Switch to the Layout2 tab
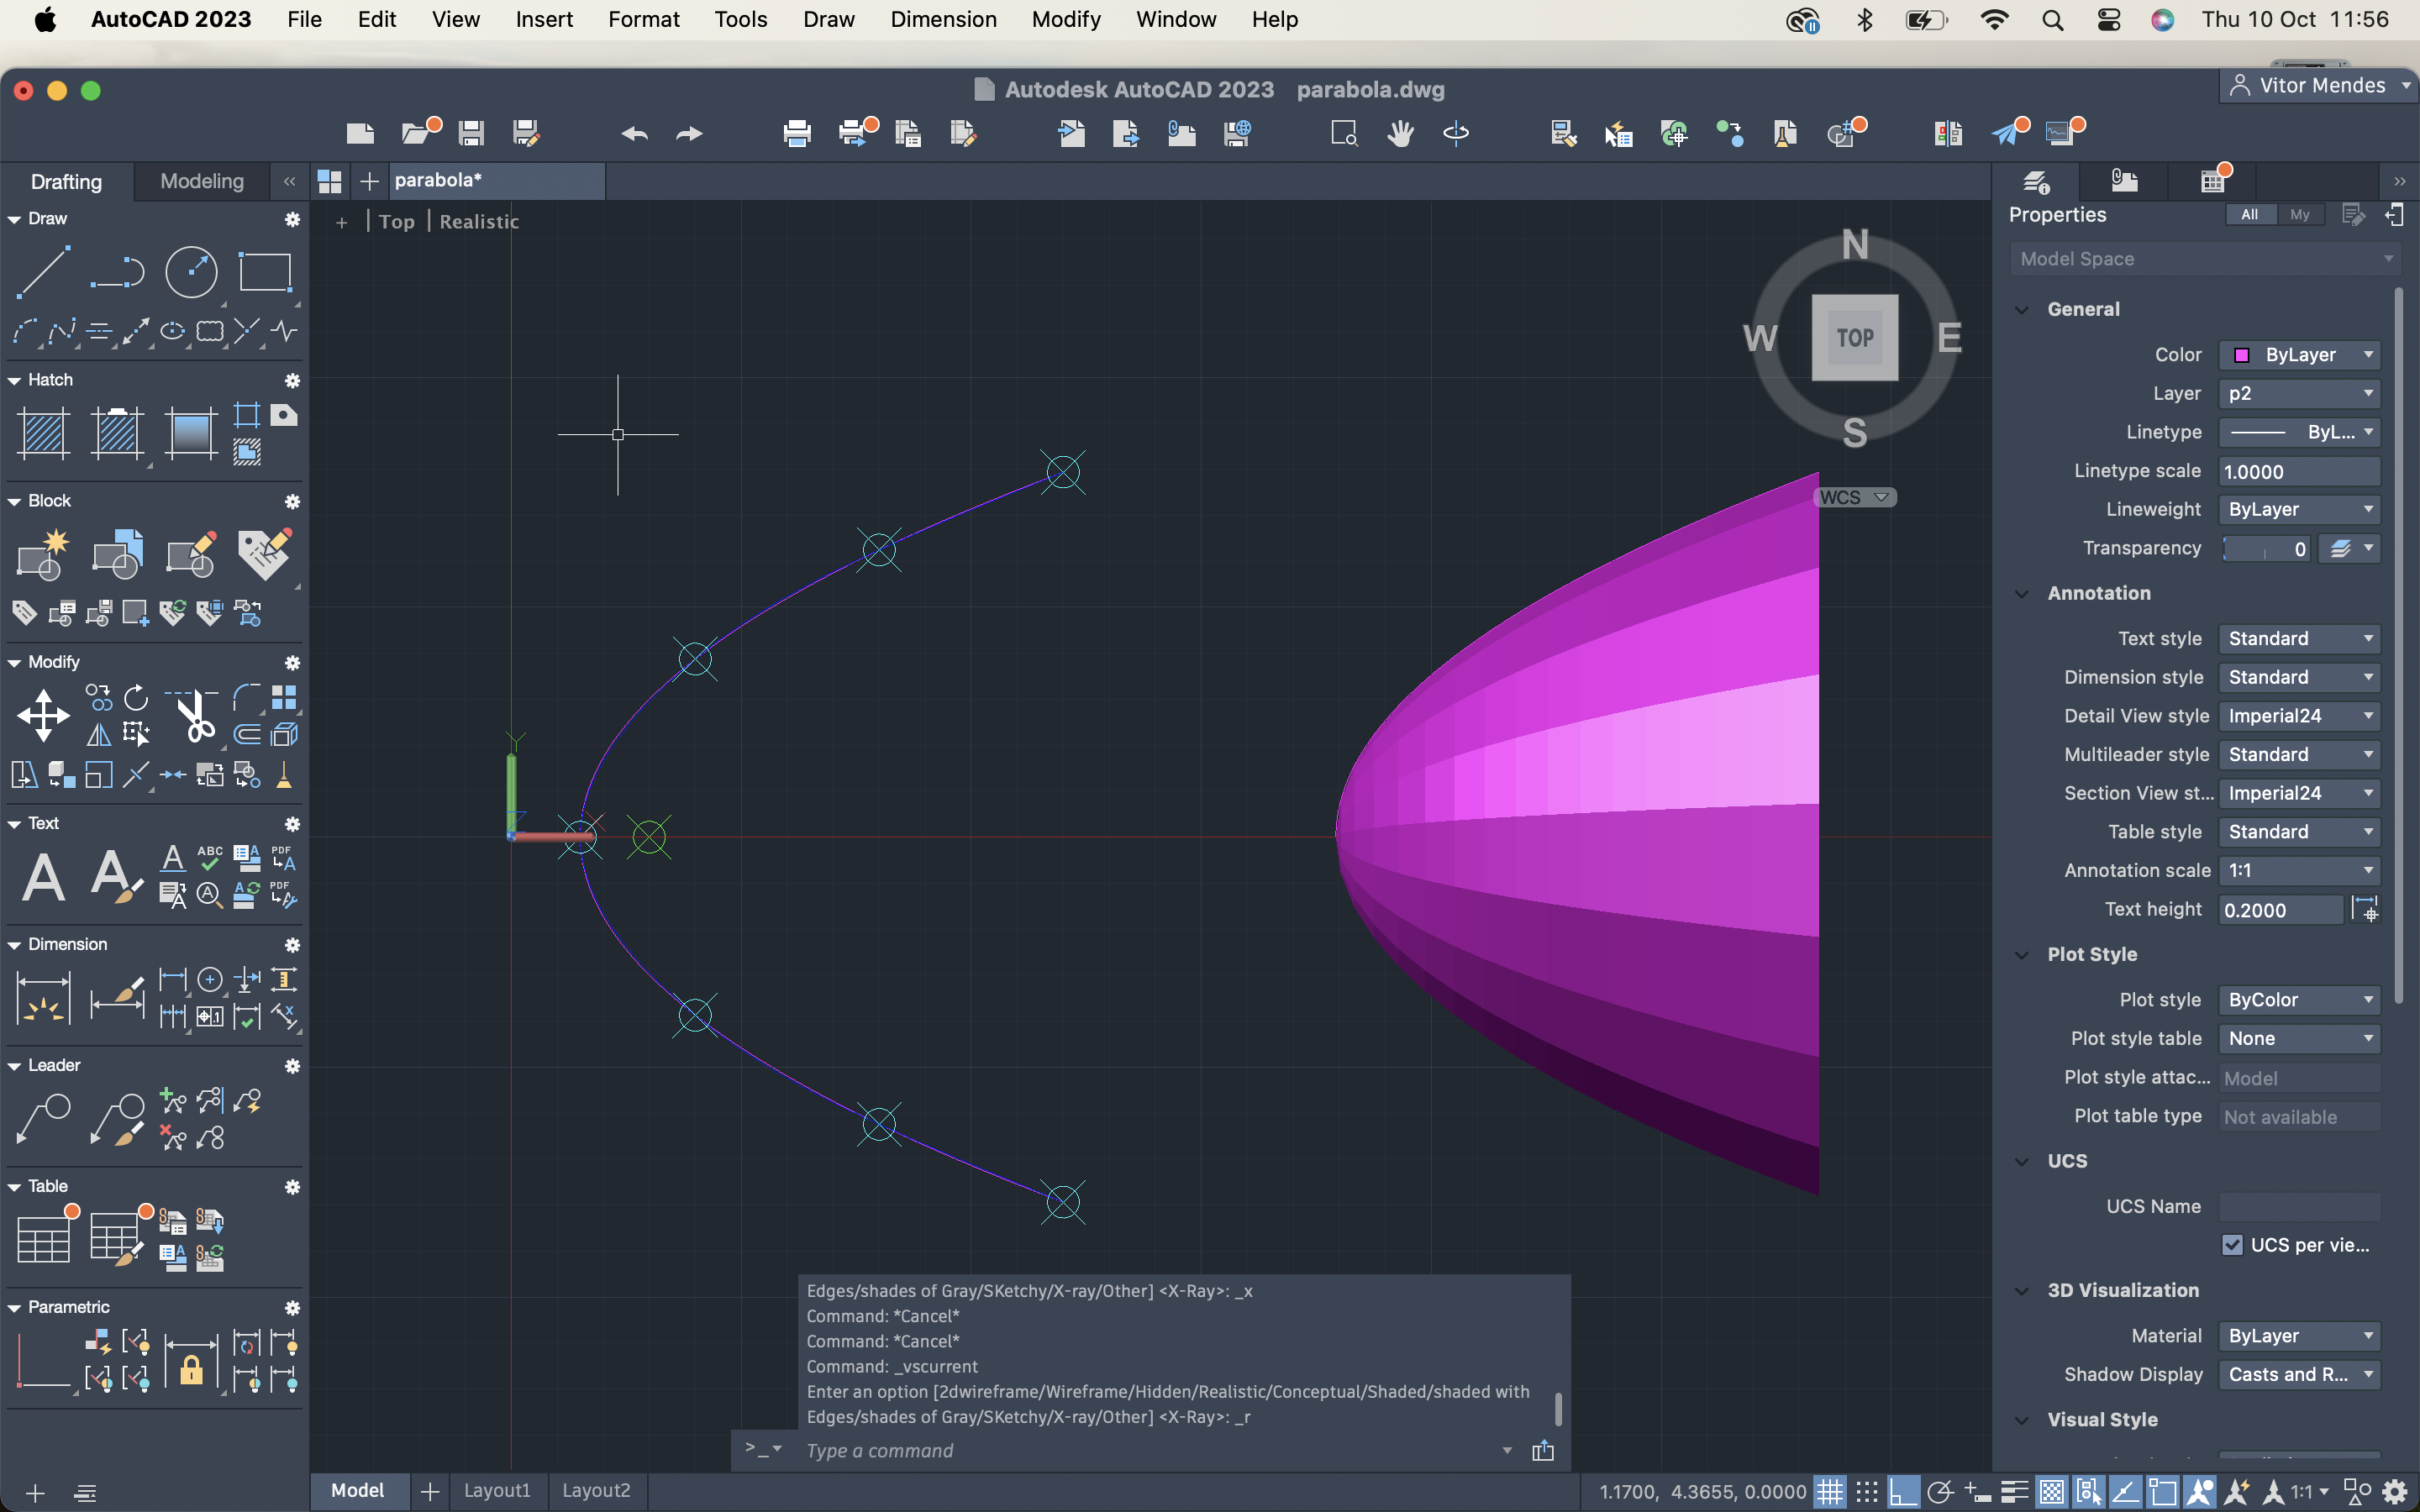Image resolution: width=2420 pixels, height=1512 pixels. point(596,1490)
